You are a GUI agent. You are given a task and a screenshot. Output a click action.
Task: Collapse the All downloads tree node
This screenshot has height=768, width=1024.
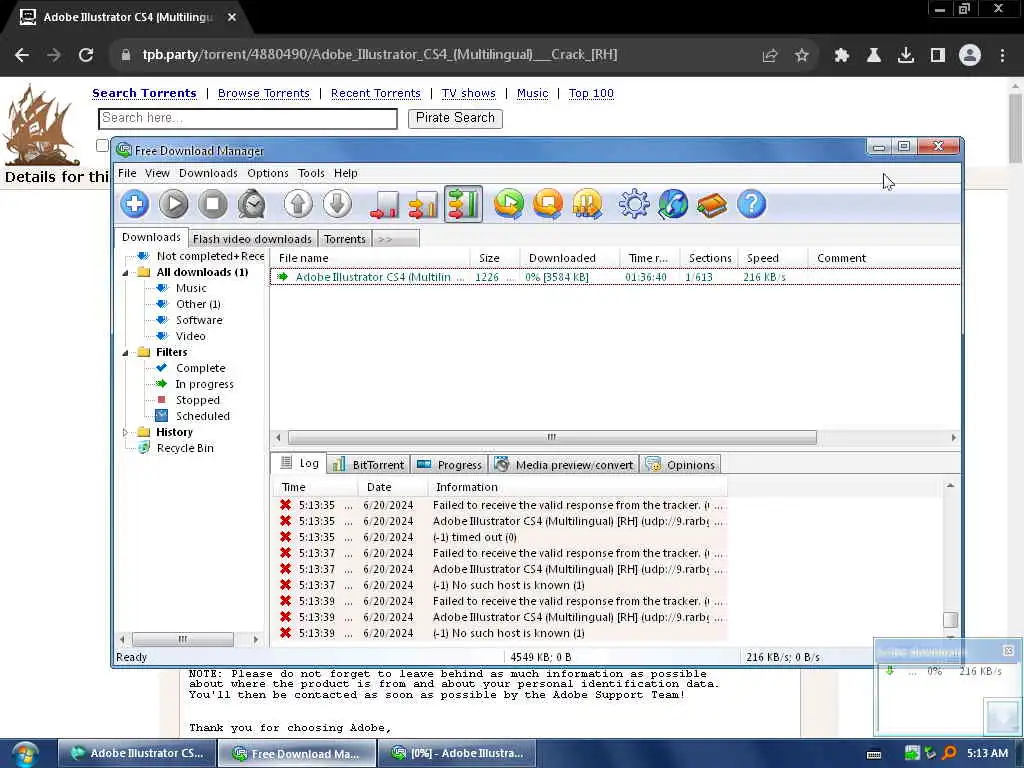(x=125, y=272)
